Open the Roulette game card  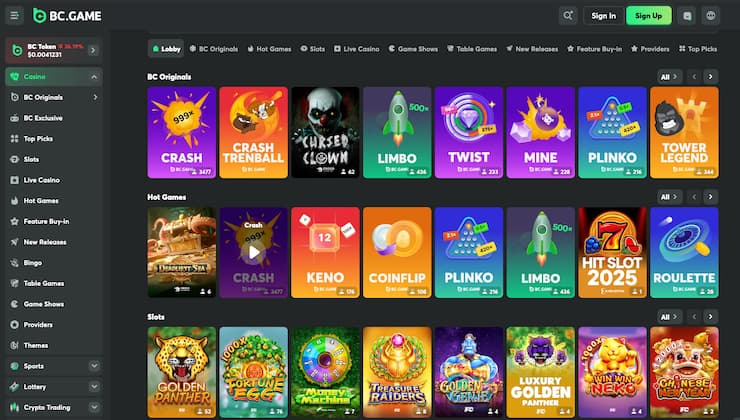pos(684,252)
